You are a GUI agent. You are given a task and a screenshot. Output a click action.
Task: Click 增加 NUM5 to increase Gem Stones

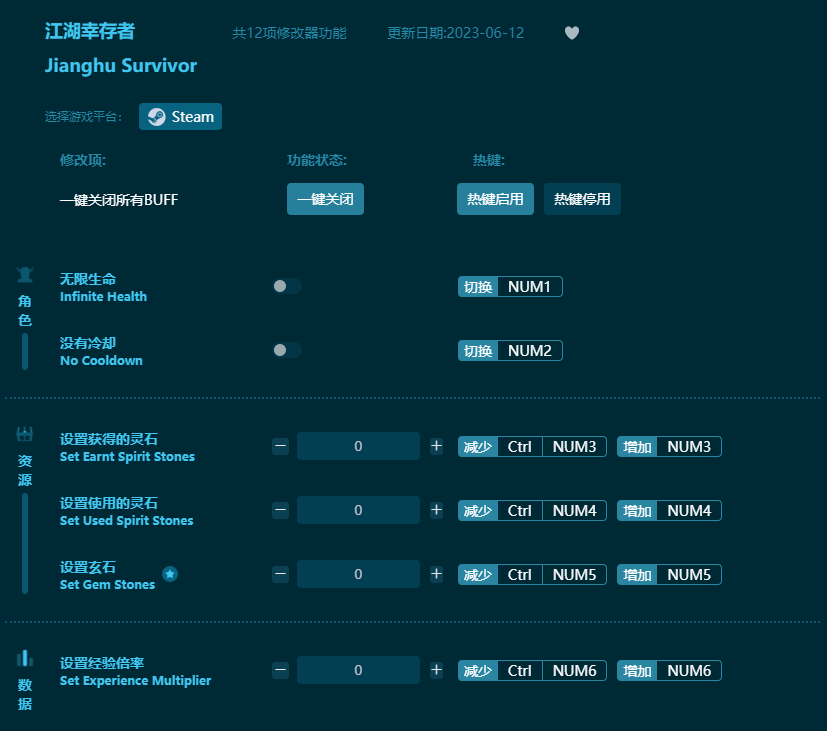[670, 574]
